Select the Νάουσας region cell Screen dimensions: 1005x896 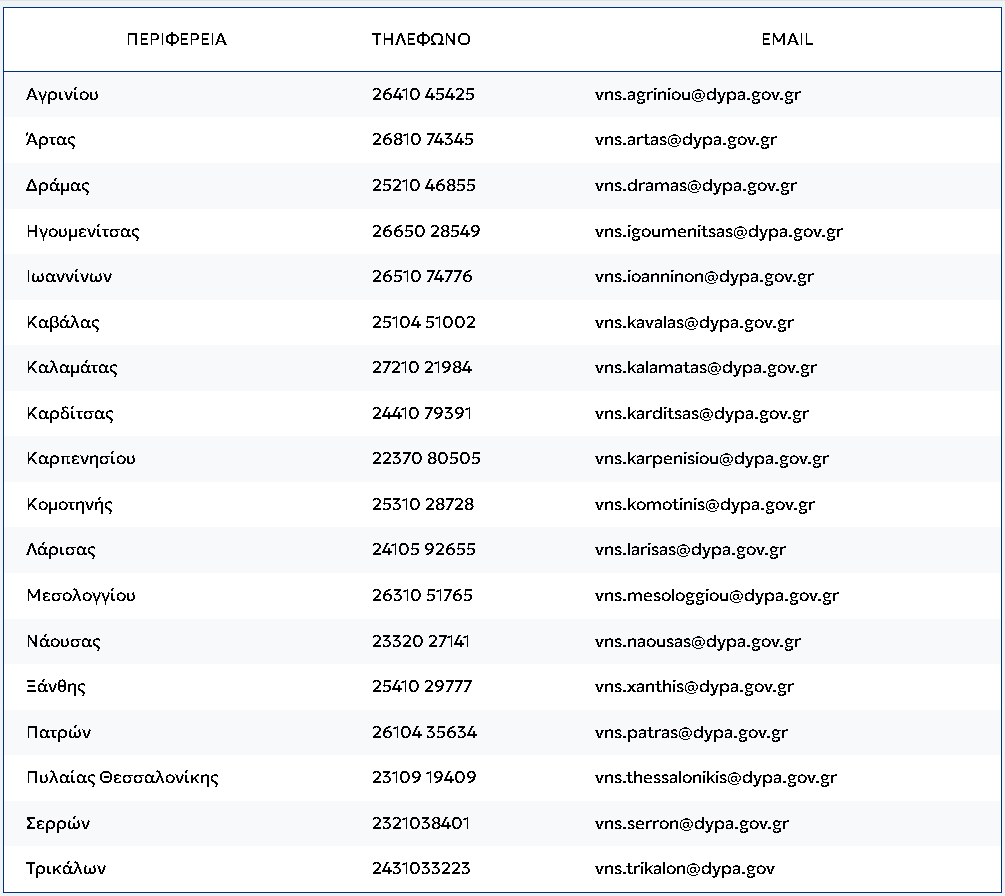point(63,642)
